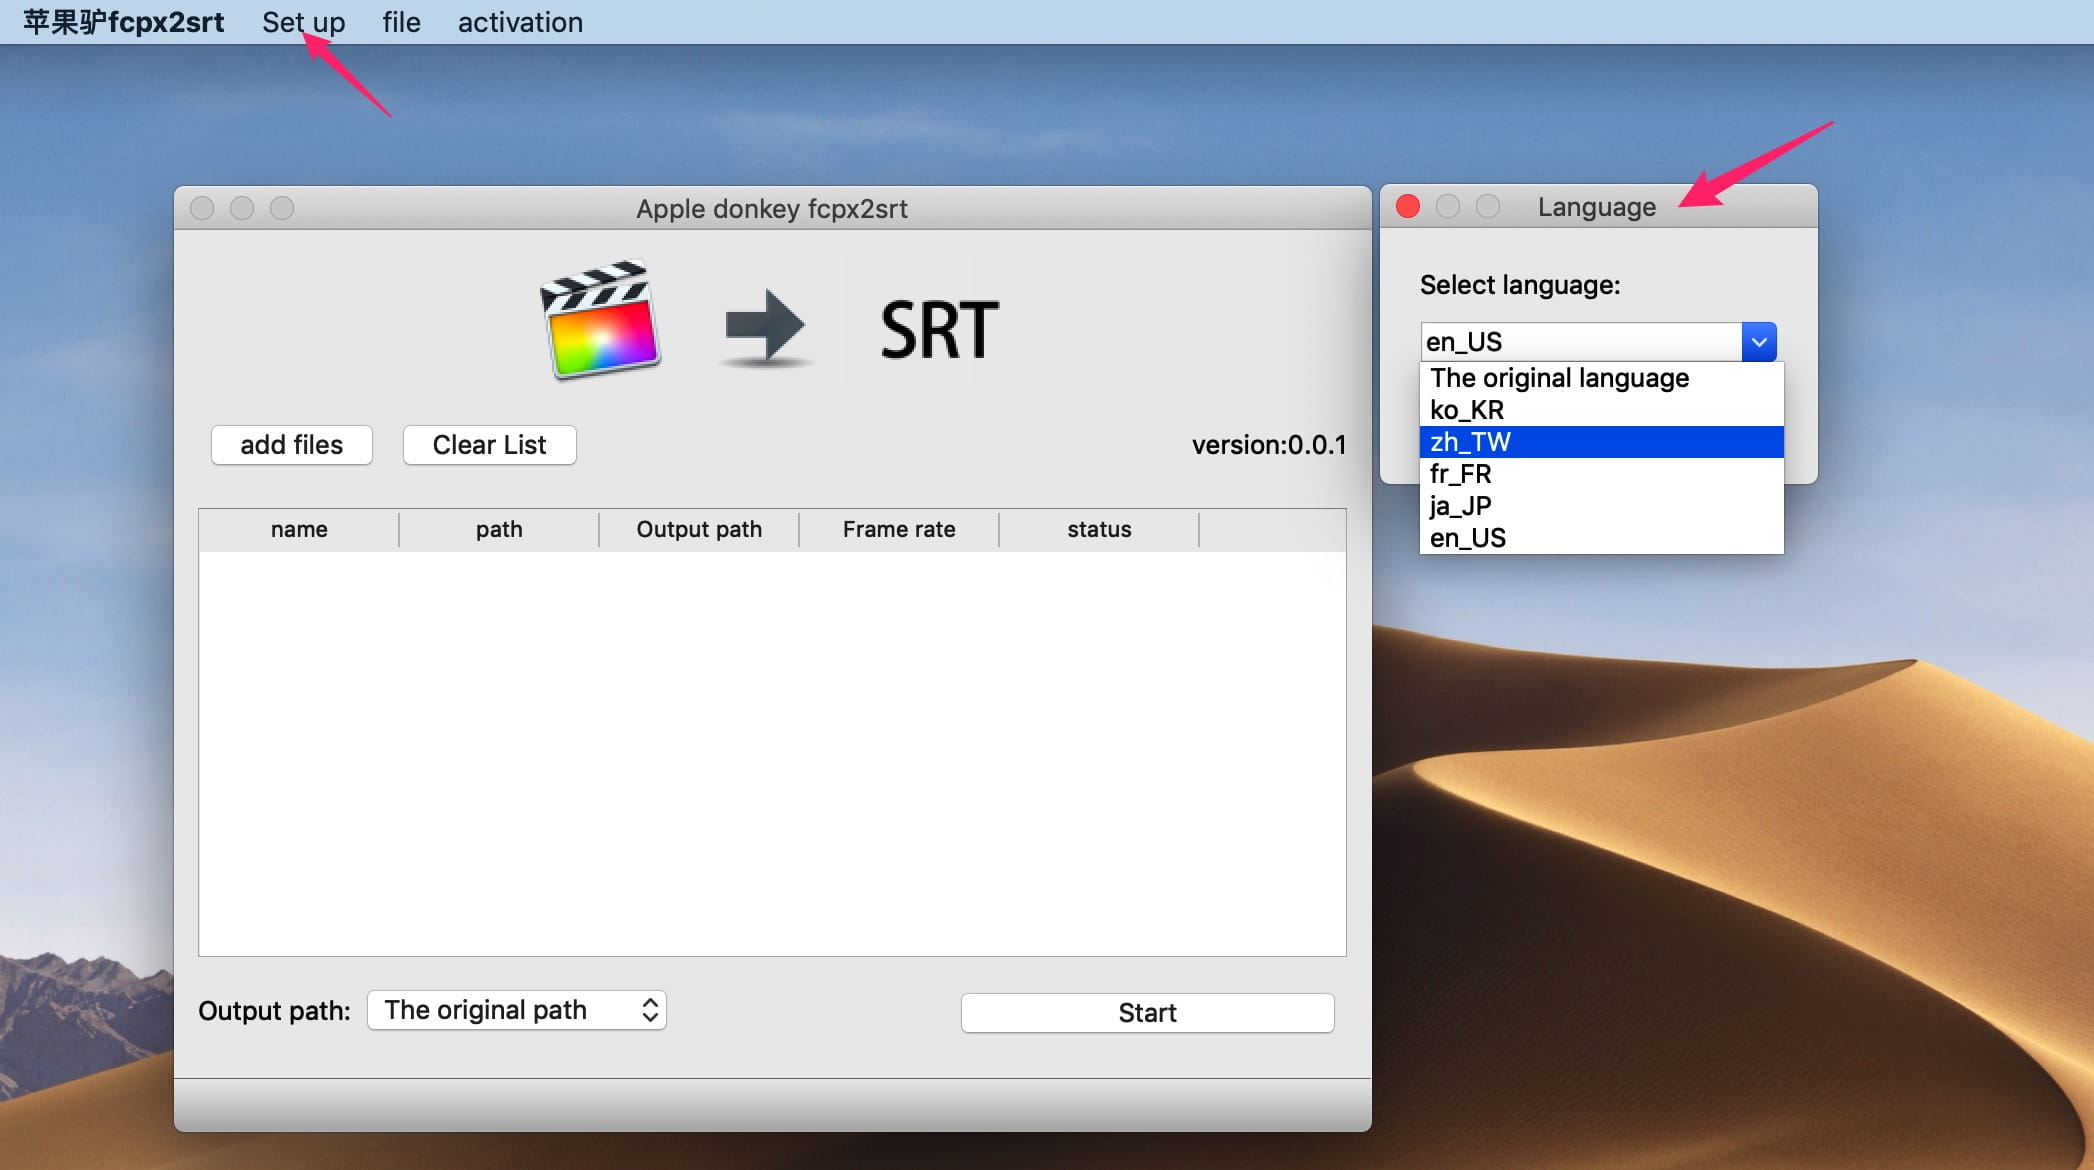Click the gray conversion arrow icon
2094x1170 pixels.
tap(765, 327)
